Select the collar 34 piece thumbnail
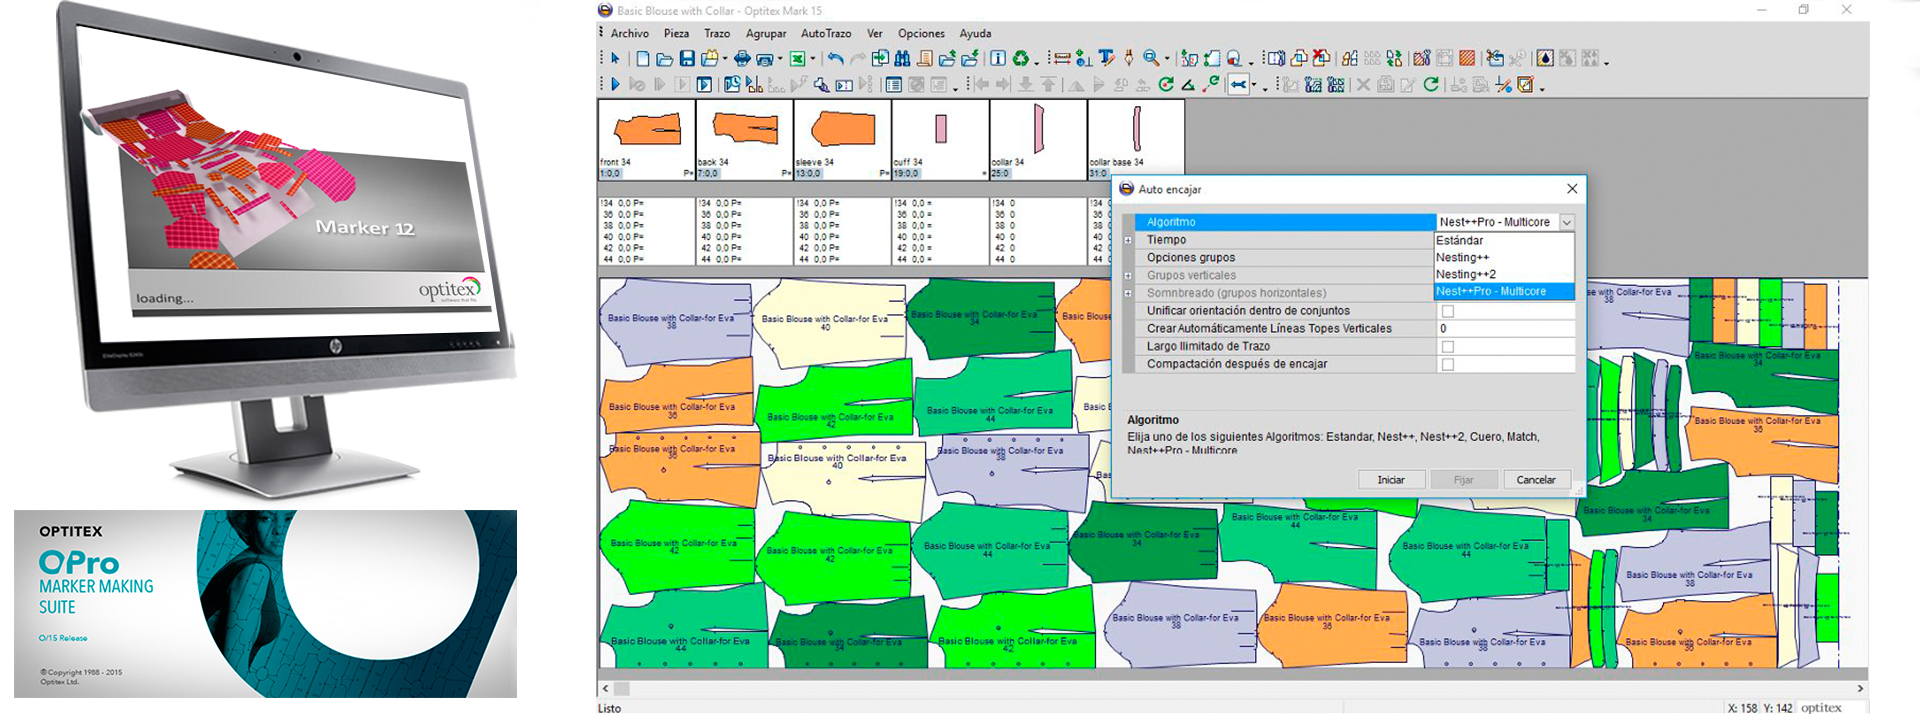 tap(1038, 140)
